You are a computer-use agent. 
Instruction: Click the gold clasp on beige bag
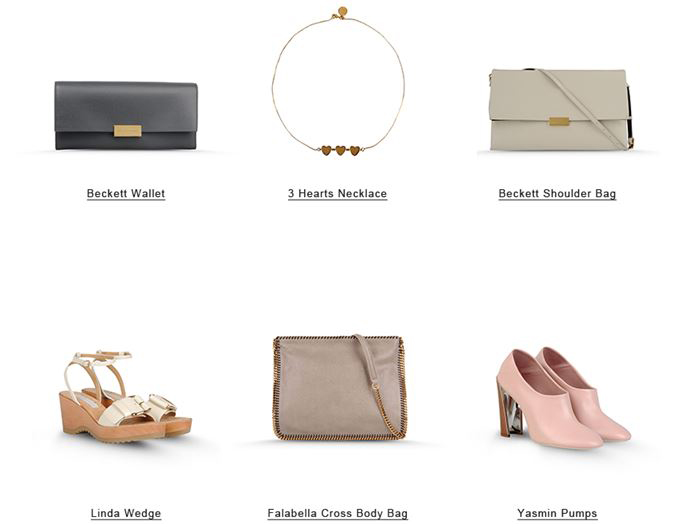(559, 122)
